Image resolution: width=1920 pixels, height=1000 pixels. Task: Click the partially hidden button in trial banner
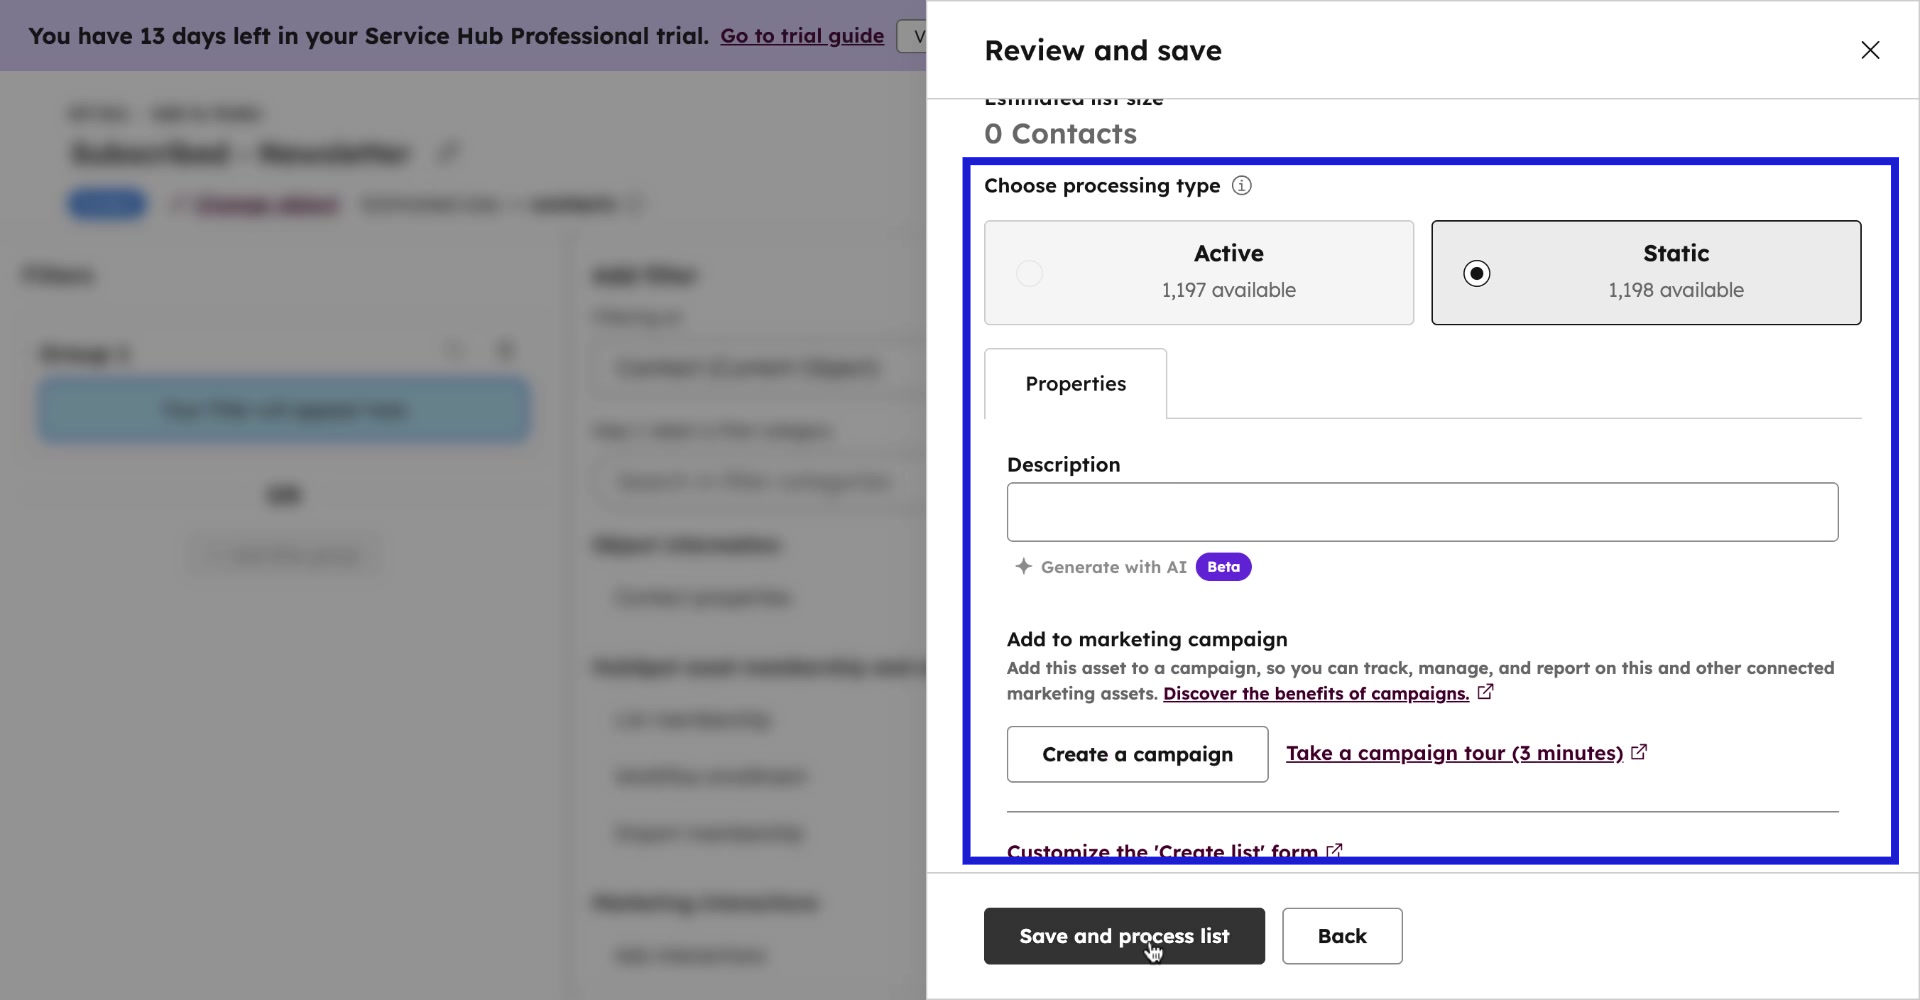pos(912,36)
